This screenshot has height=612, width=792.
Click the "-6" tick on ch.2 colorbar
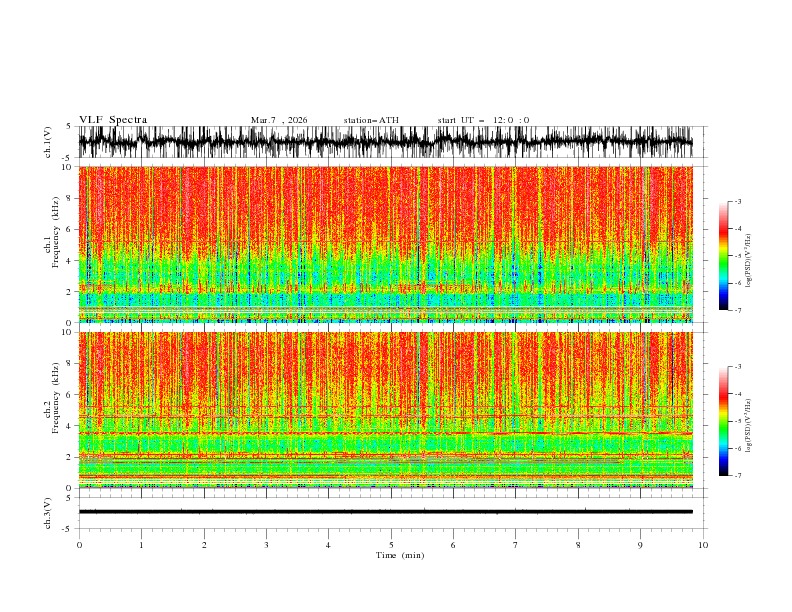click(x=737, y=448)
